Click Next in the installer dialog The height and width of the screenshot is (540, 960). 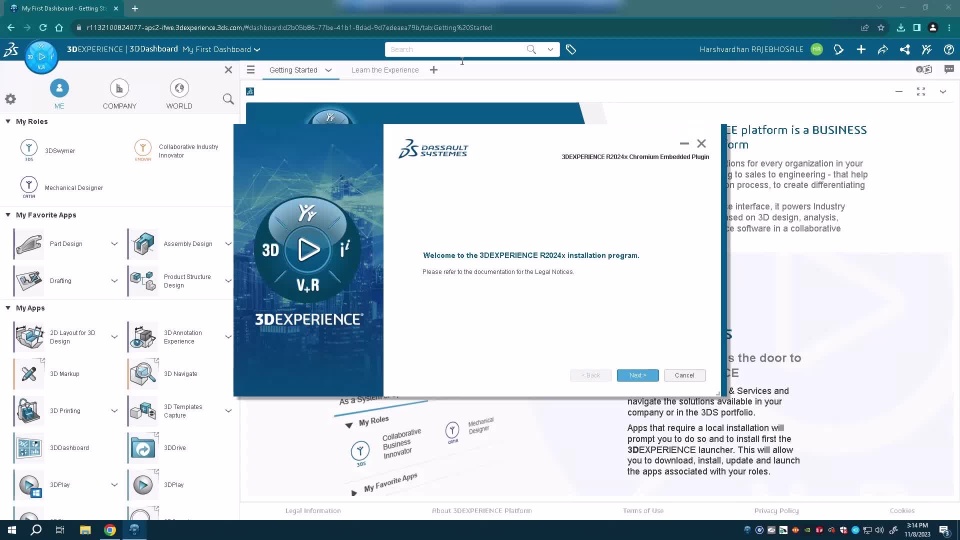pos(637,375)
